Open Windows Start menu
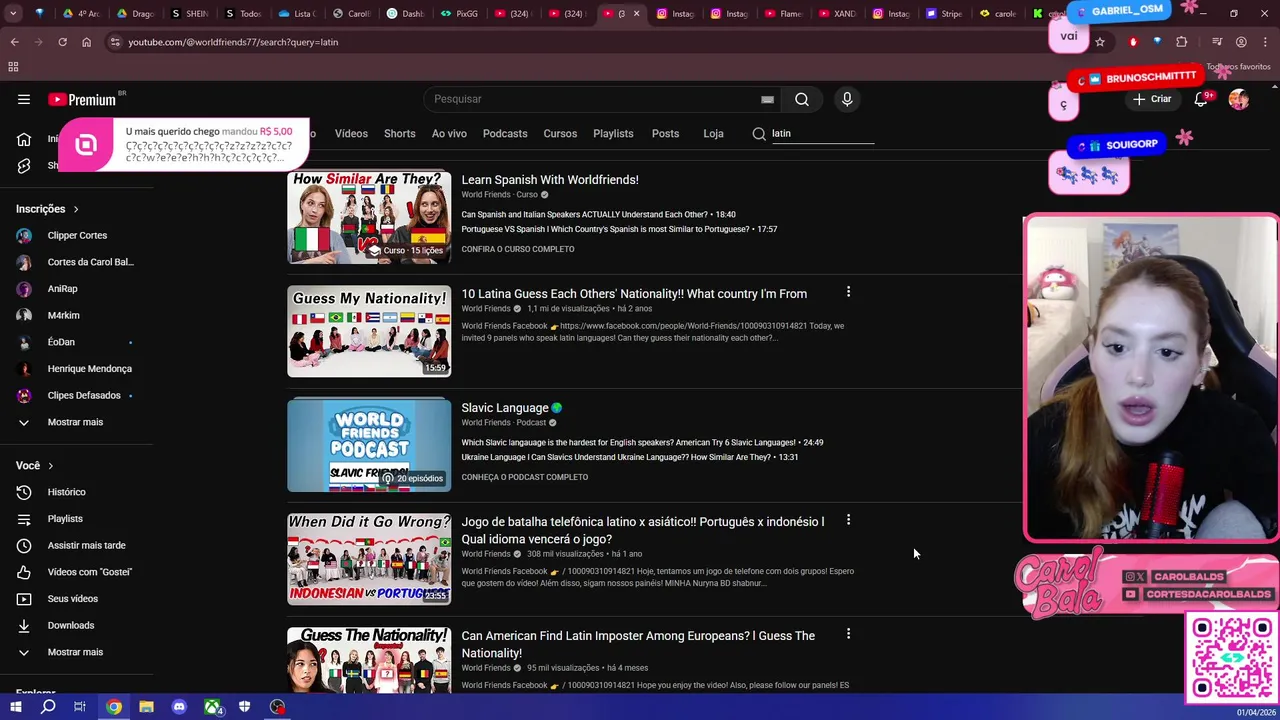The image size is (1280, 720). 15,707
